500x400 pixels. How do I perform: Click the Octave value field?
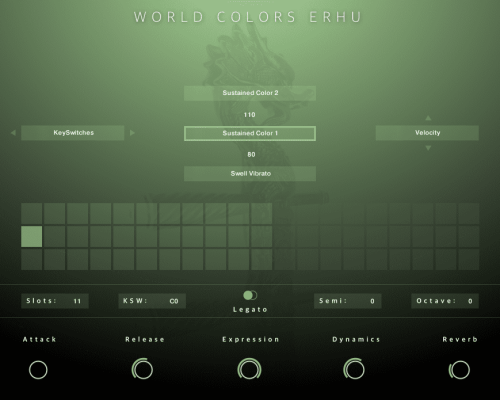click(x=445, y=301)
